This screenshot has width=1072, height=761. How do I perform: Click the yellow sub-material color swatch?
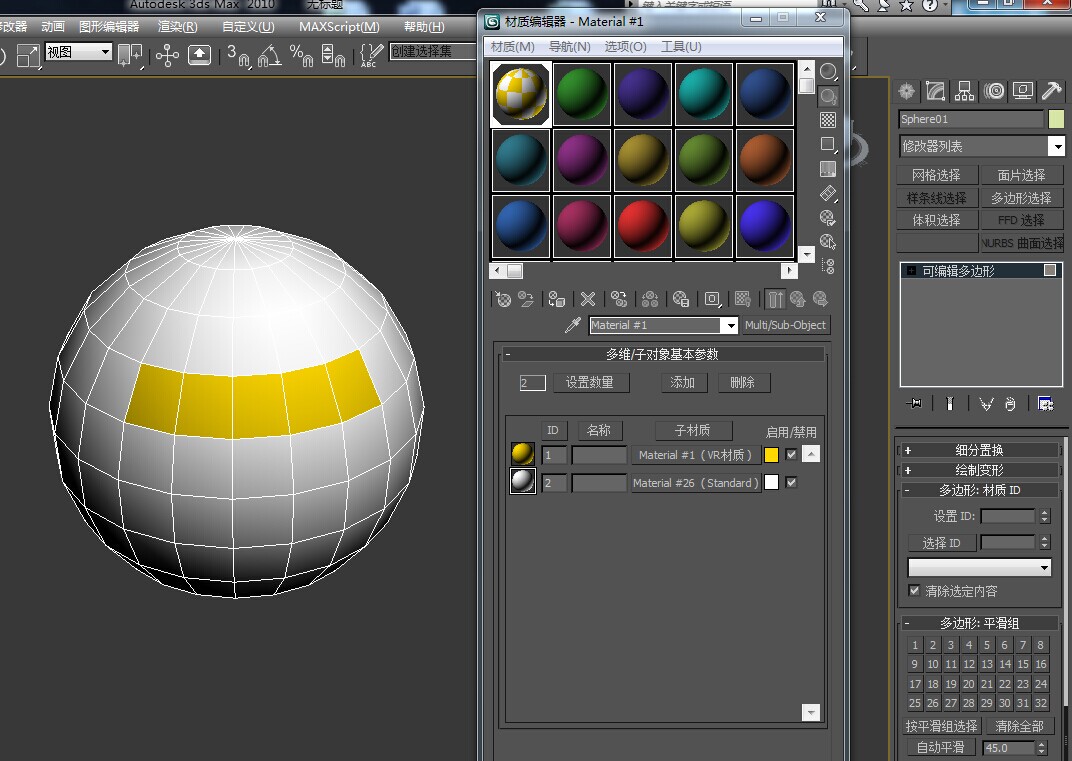click(769, 454)
